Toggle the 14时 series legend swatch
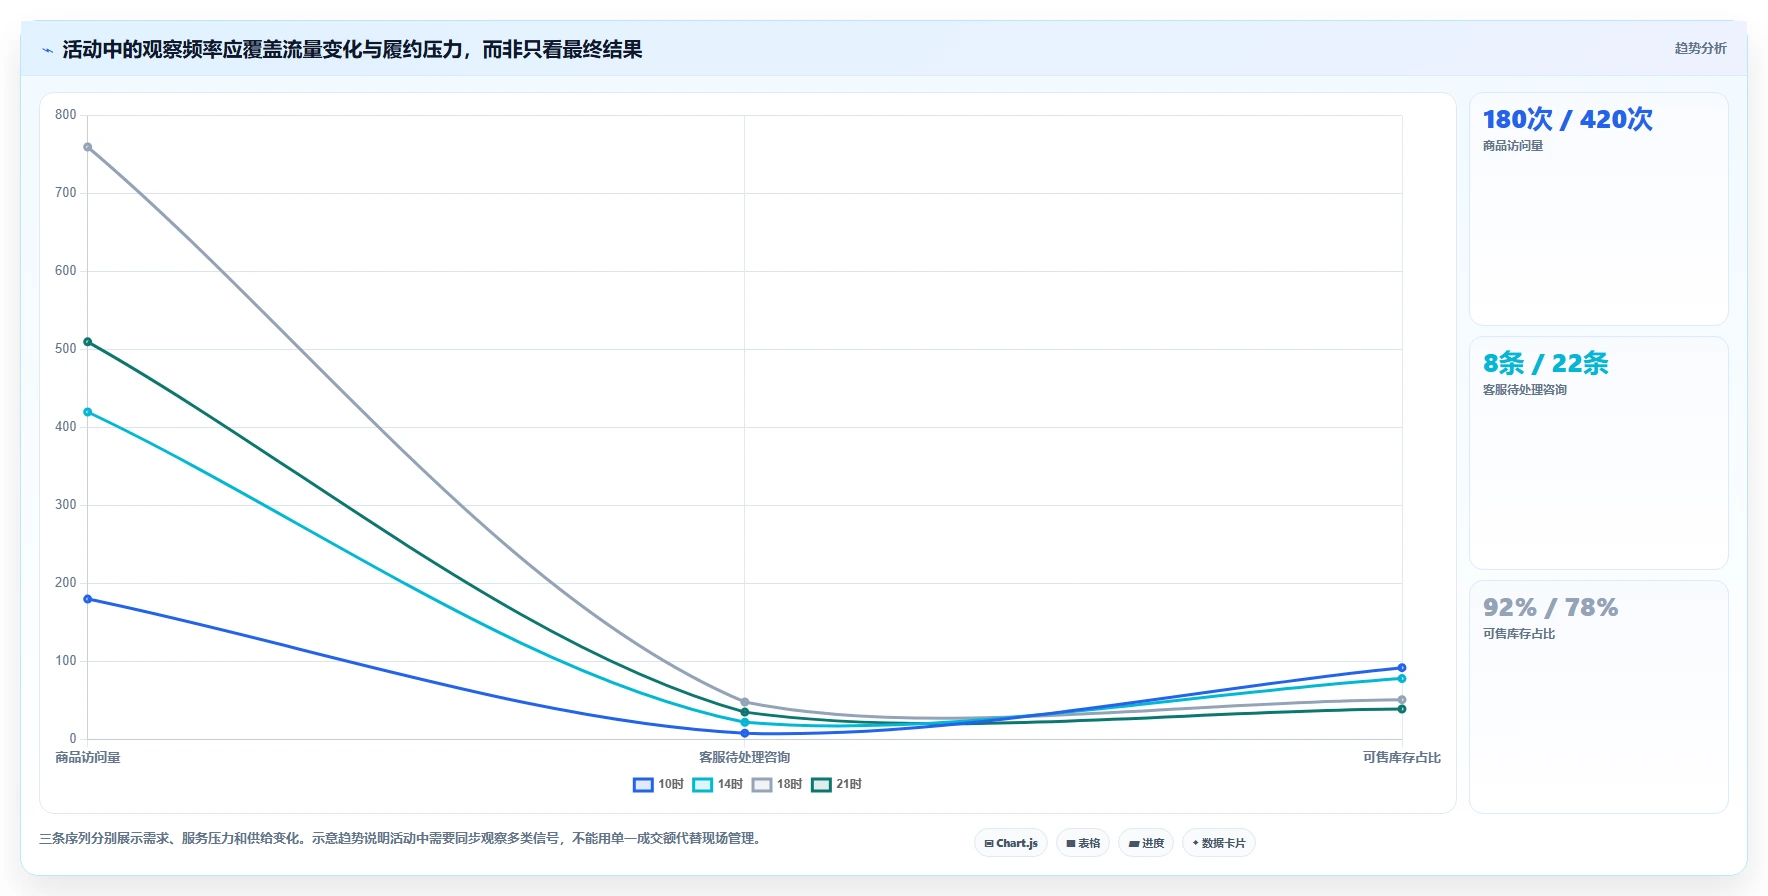This screenshot has height=896, width=1768. [703, 785]
